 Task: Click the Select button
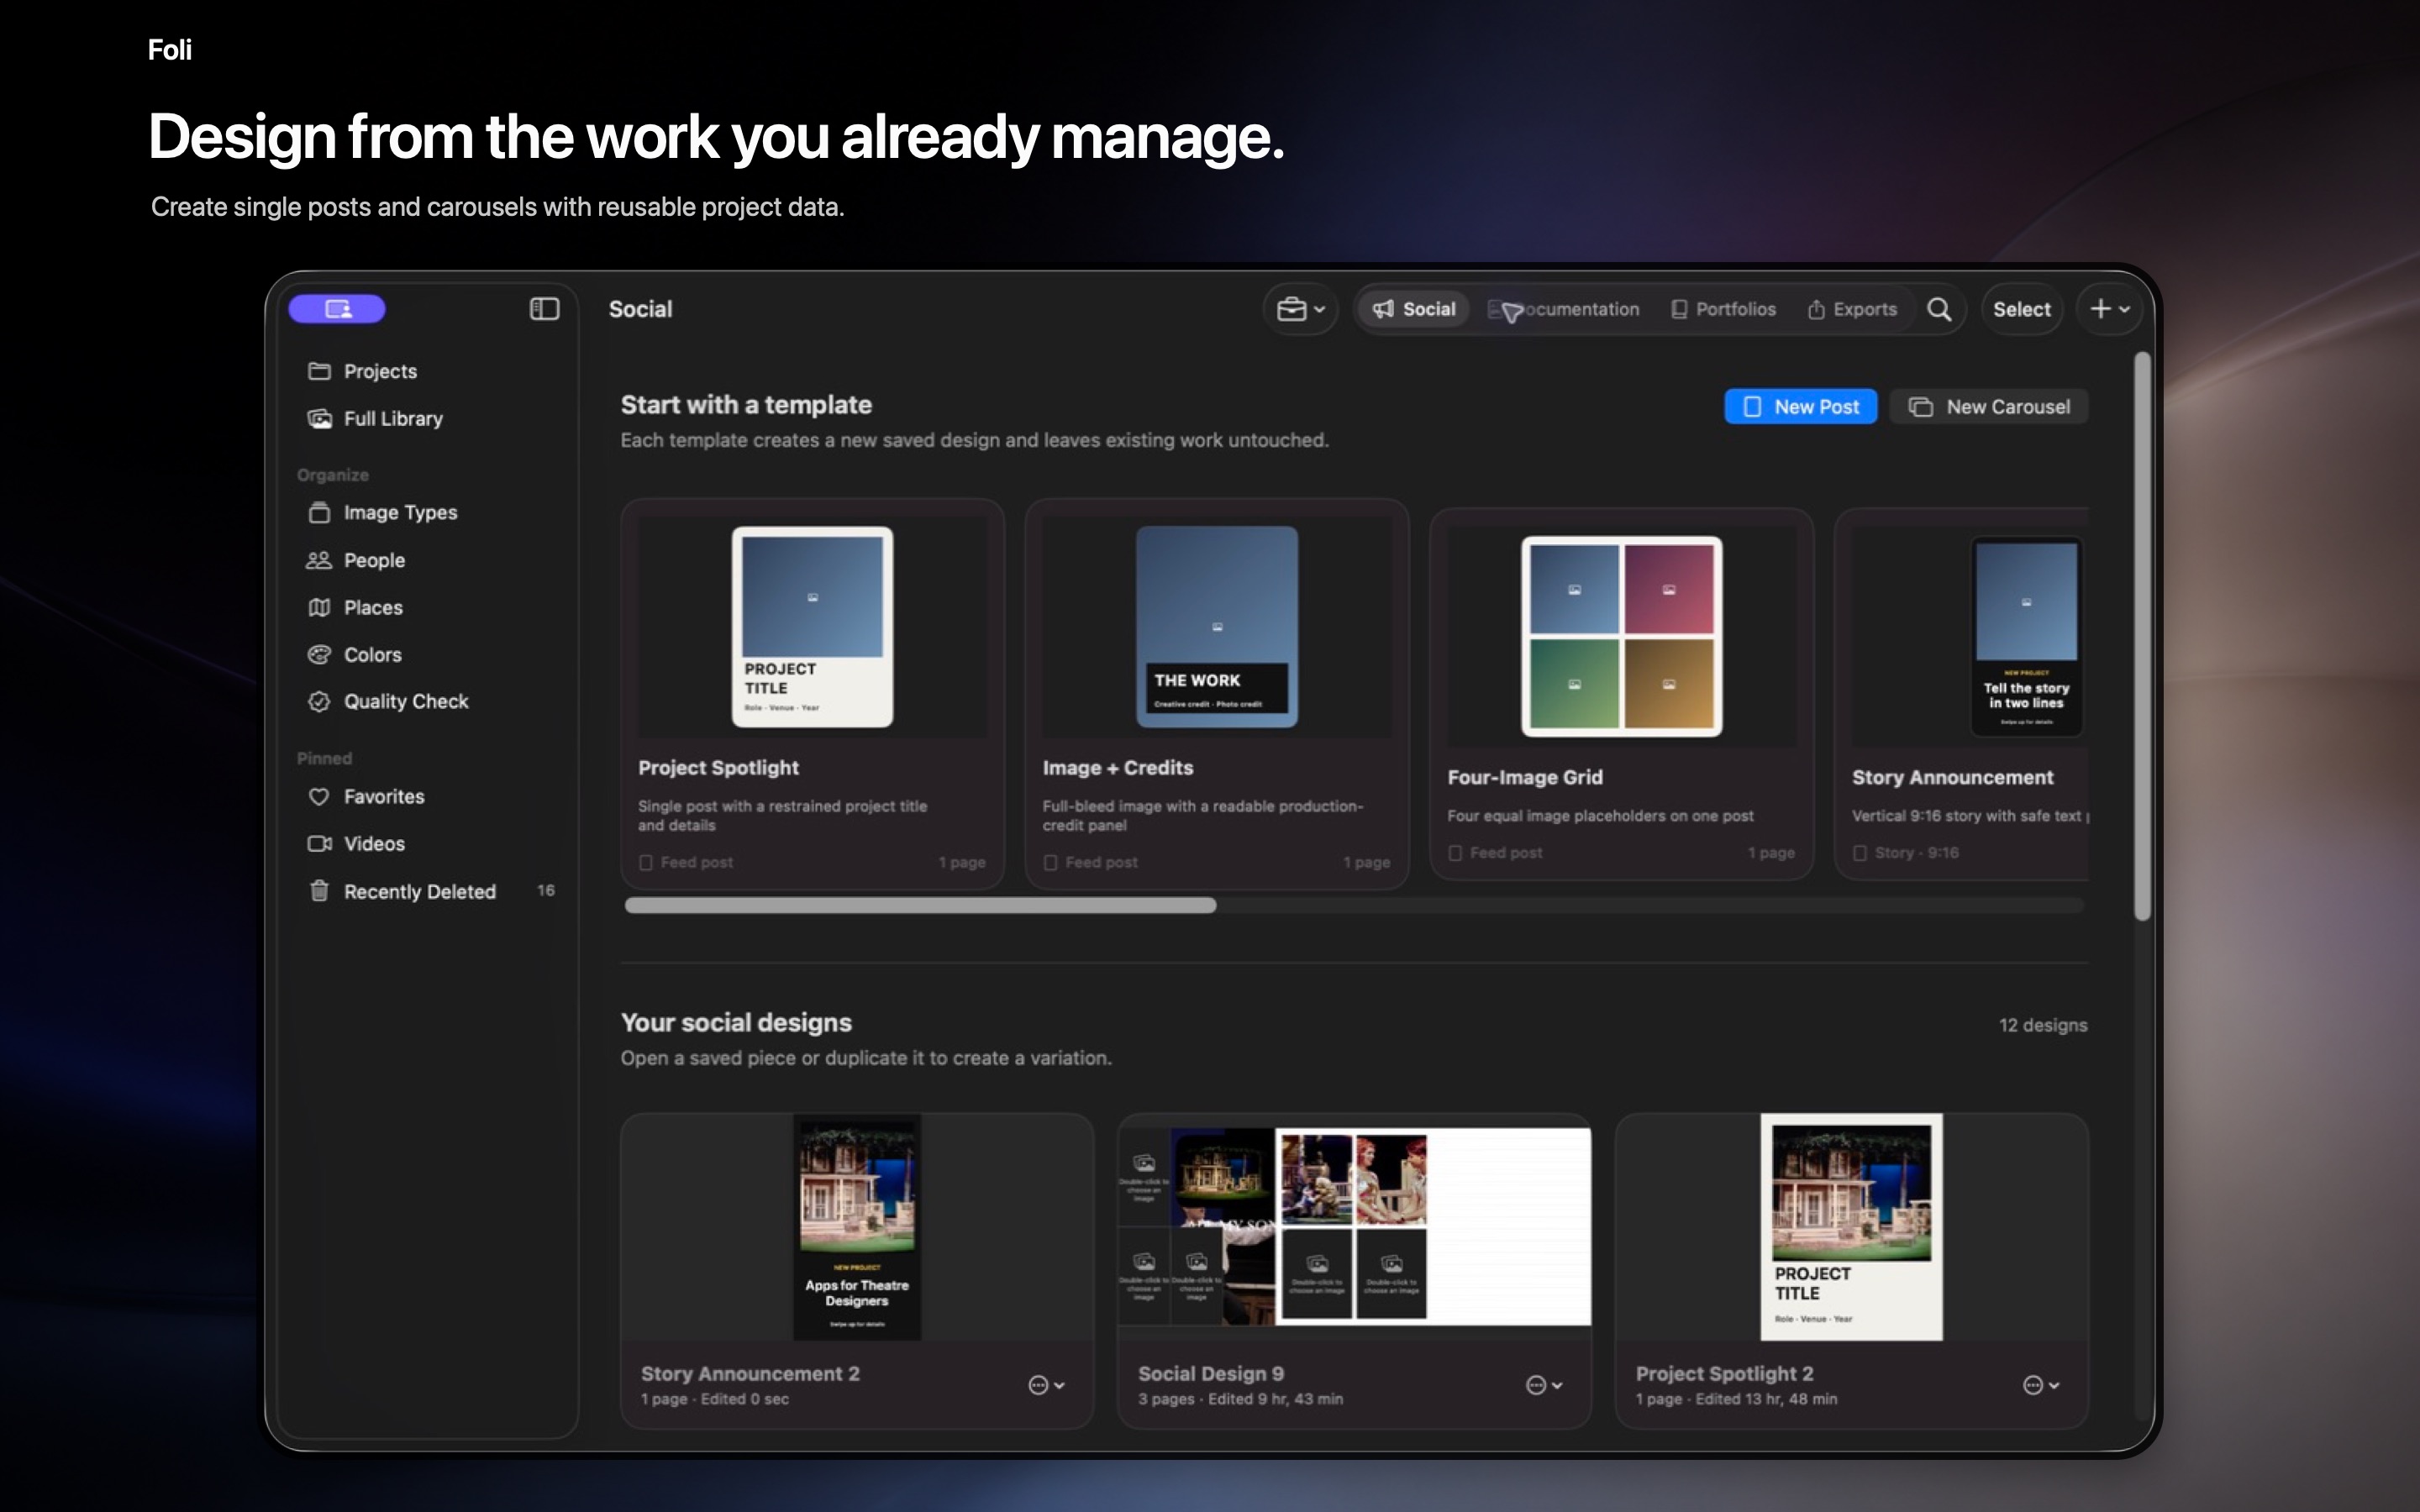point(2021,309)
